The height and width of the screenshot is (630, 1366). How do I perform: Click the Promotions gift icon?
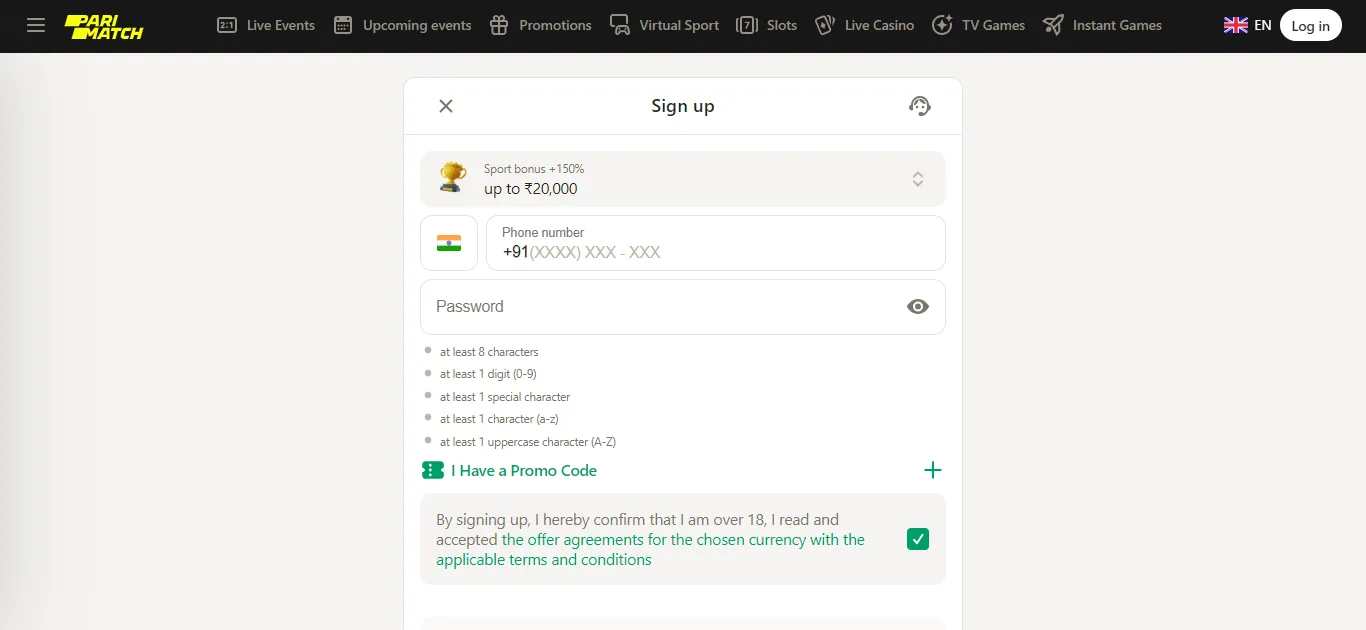click(499, 25)
